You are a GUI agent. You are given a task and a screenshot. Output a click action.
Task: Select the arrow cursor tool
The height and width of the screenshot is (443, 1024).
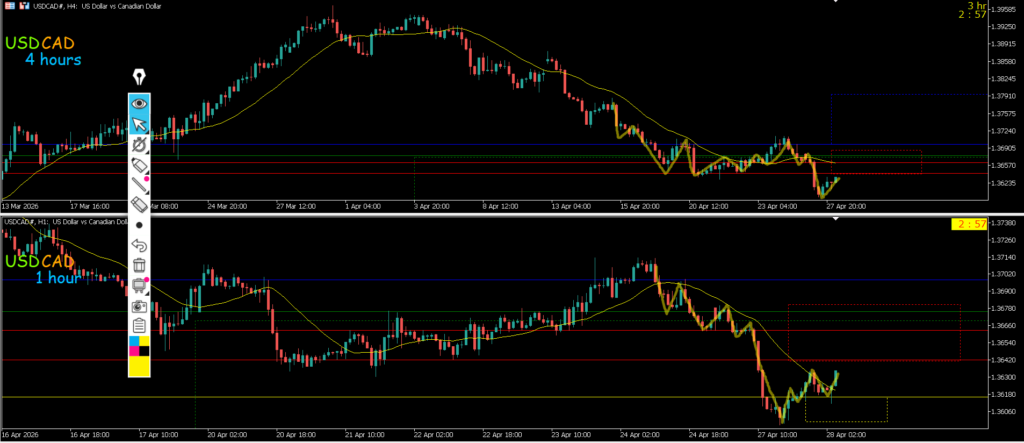coord(139,124)
